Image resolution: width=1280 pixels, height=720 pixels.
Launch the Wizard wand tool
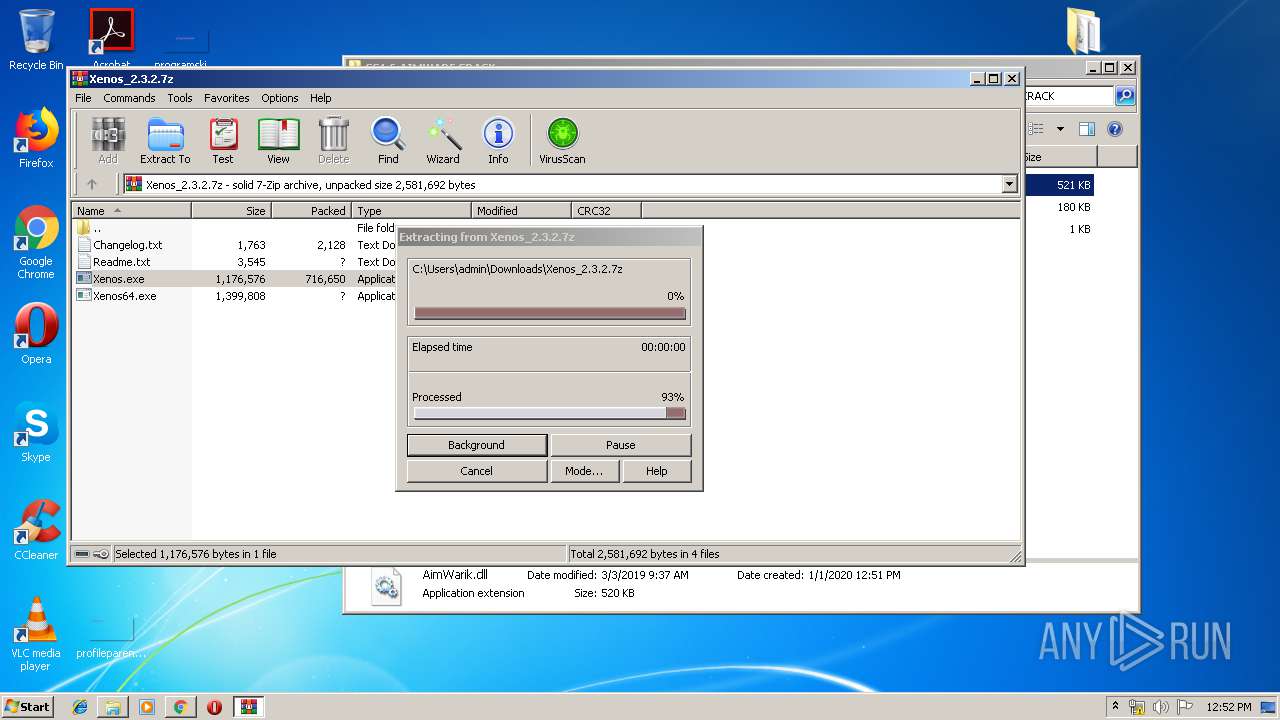(443, 141)
